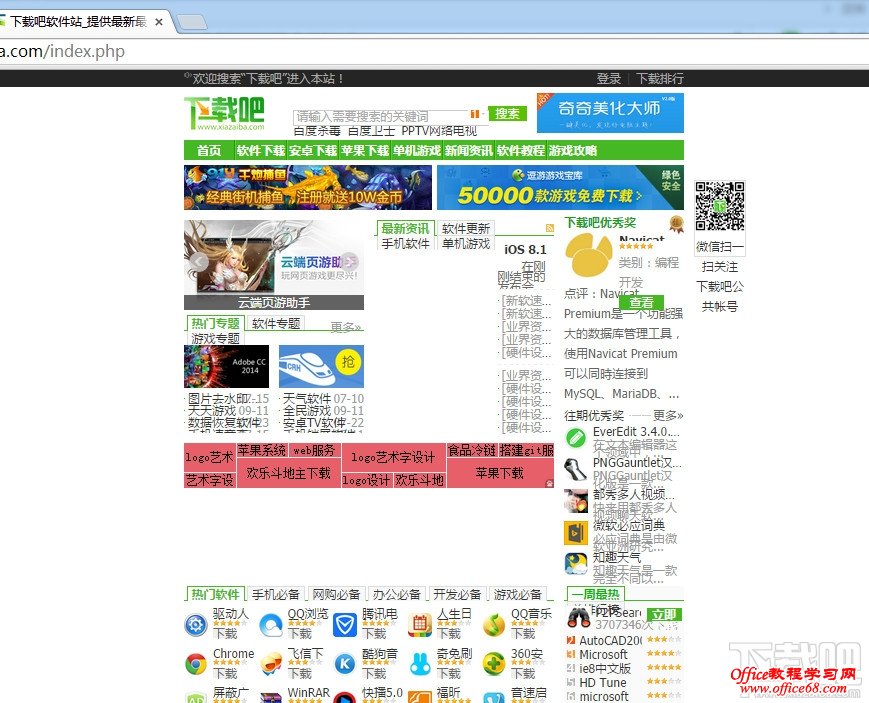Image resolution: width=869 pixels, height=703 pixels.
Task: Open 游戏攻略 in navigation bar
Action: coord(573,150)
